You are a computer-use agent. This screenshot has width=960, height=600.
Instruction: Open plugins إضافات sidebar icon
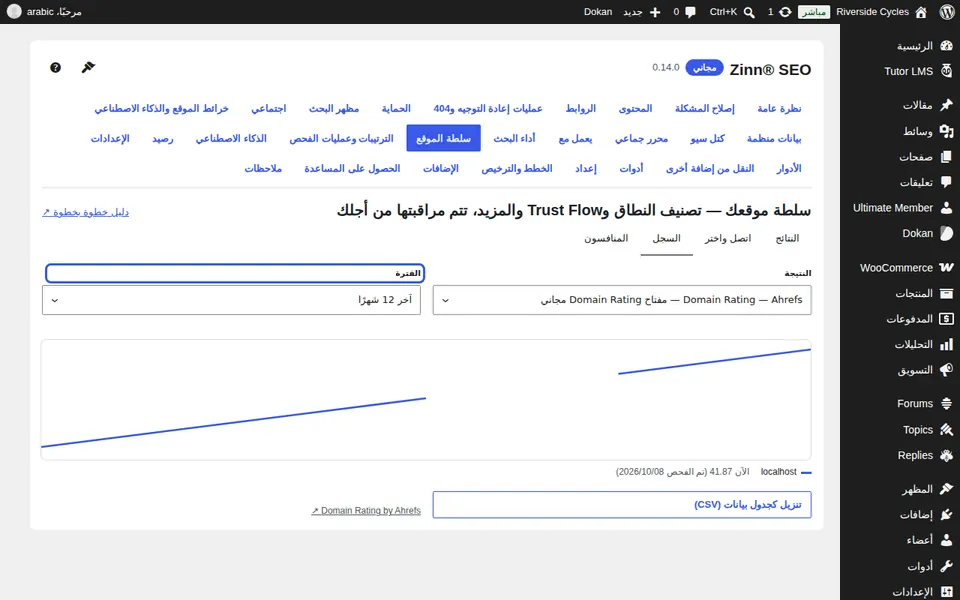click(947, 515)
